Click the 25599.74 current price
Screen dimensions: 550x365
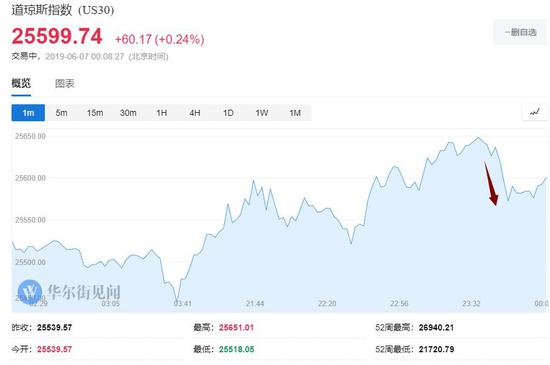(57, 36)
